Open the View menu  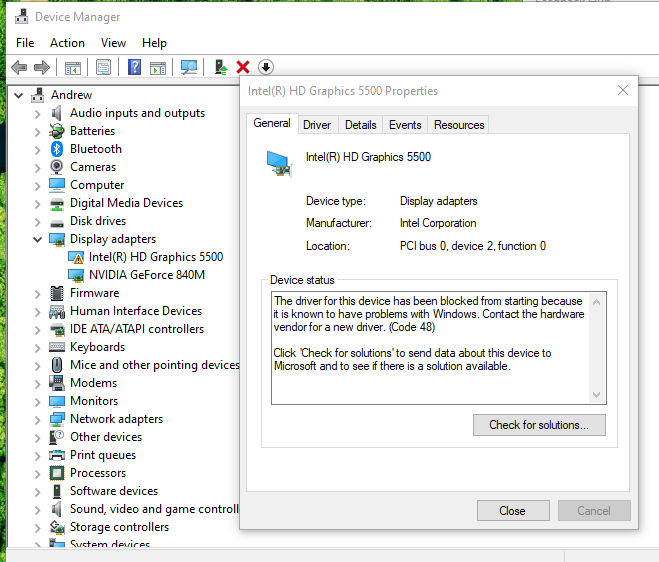point(113,43)
